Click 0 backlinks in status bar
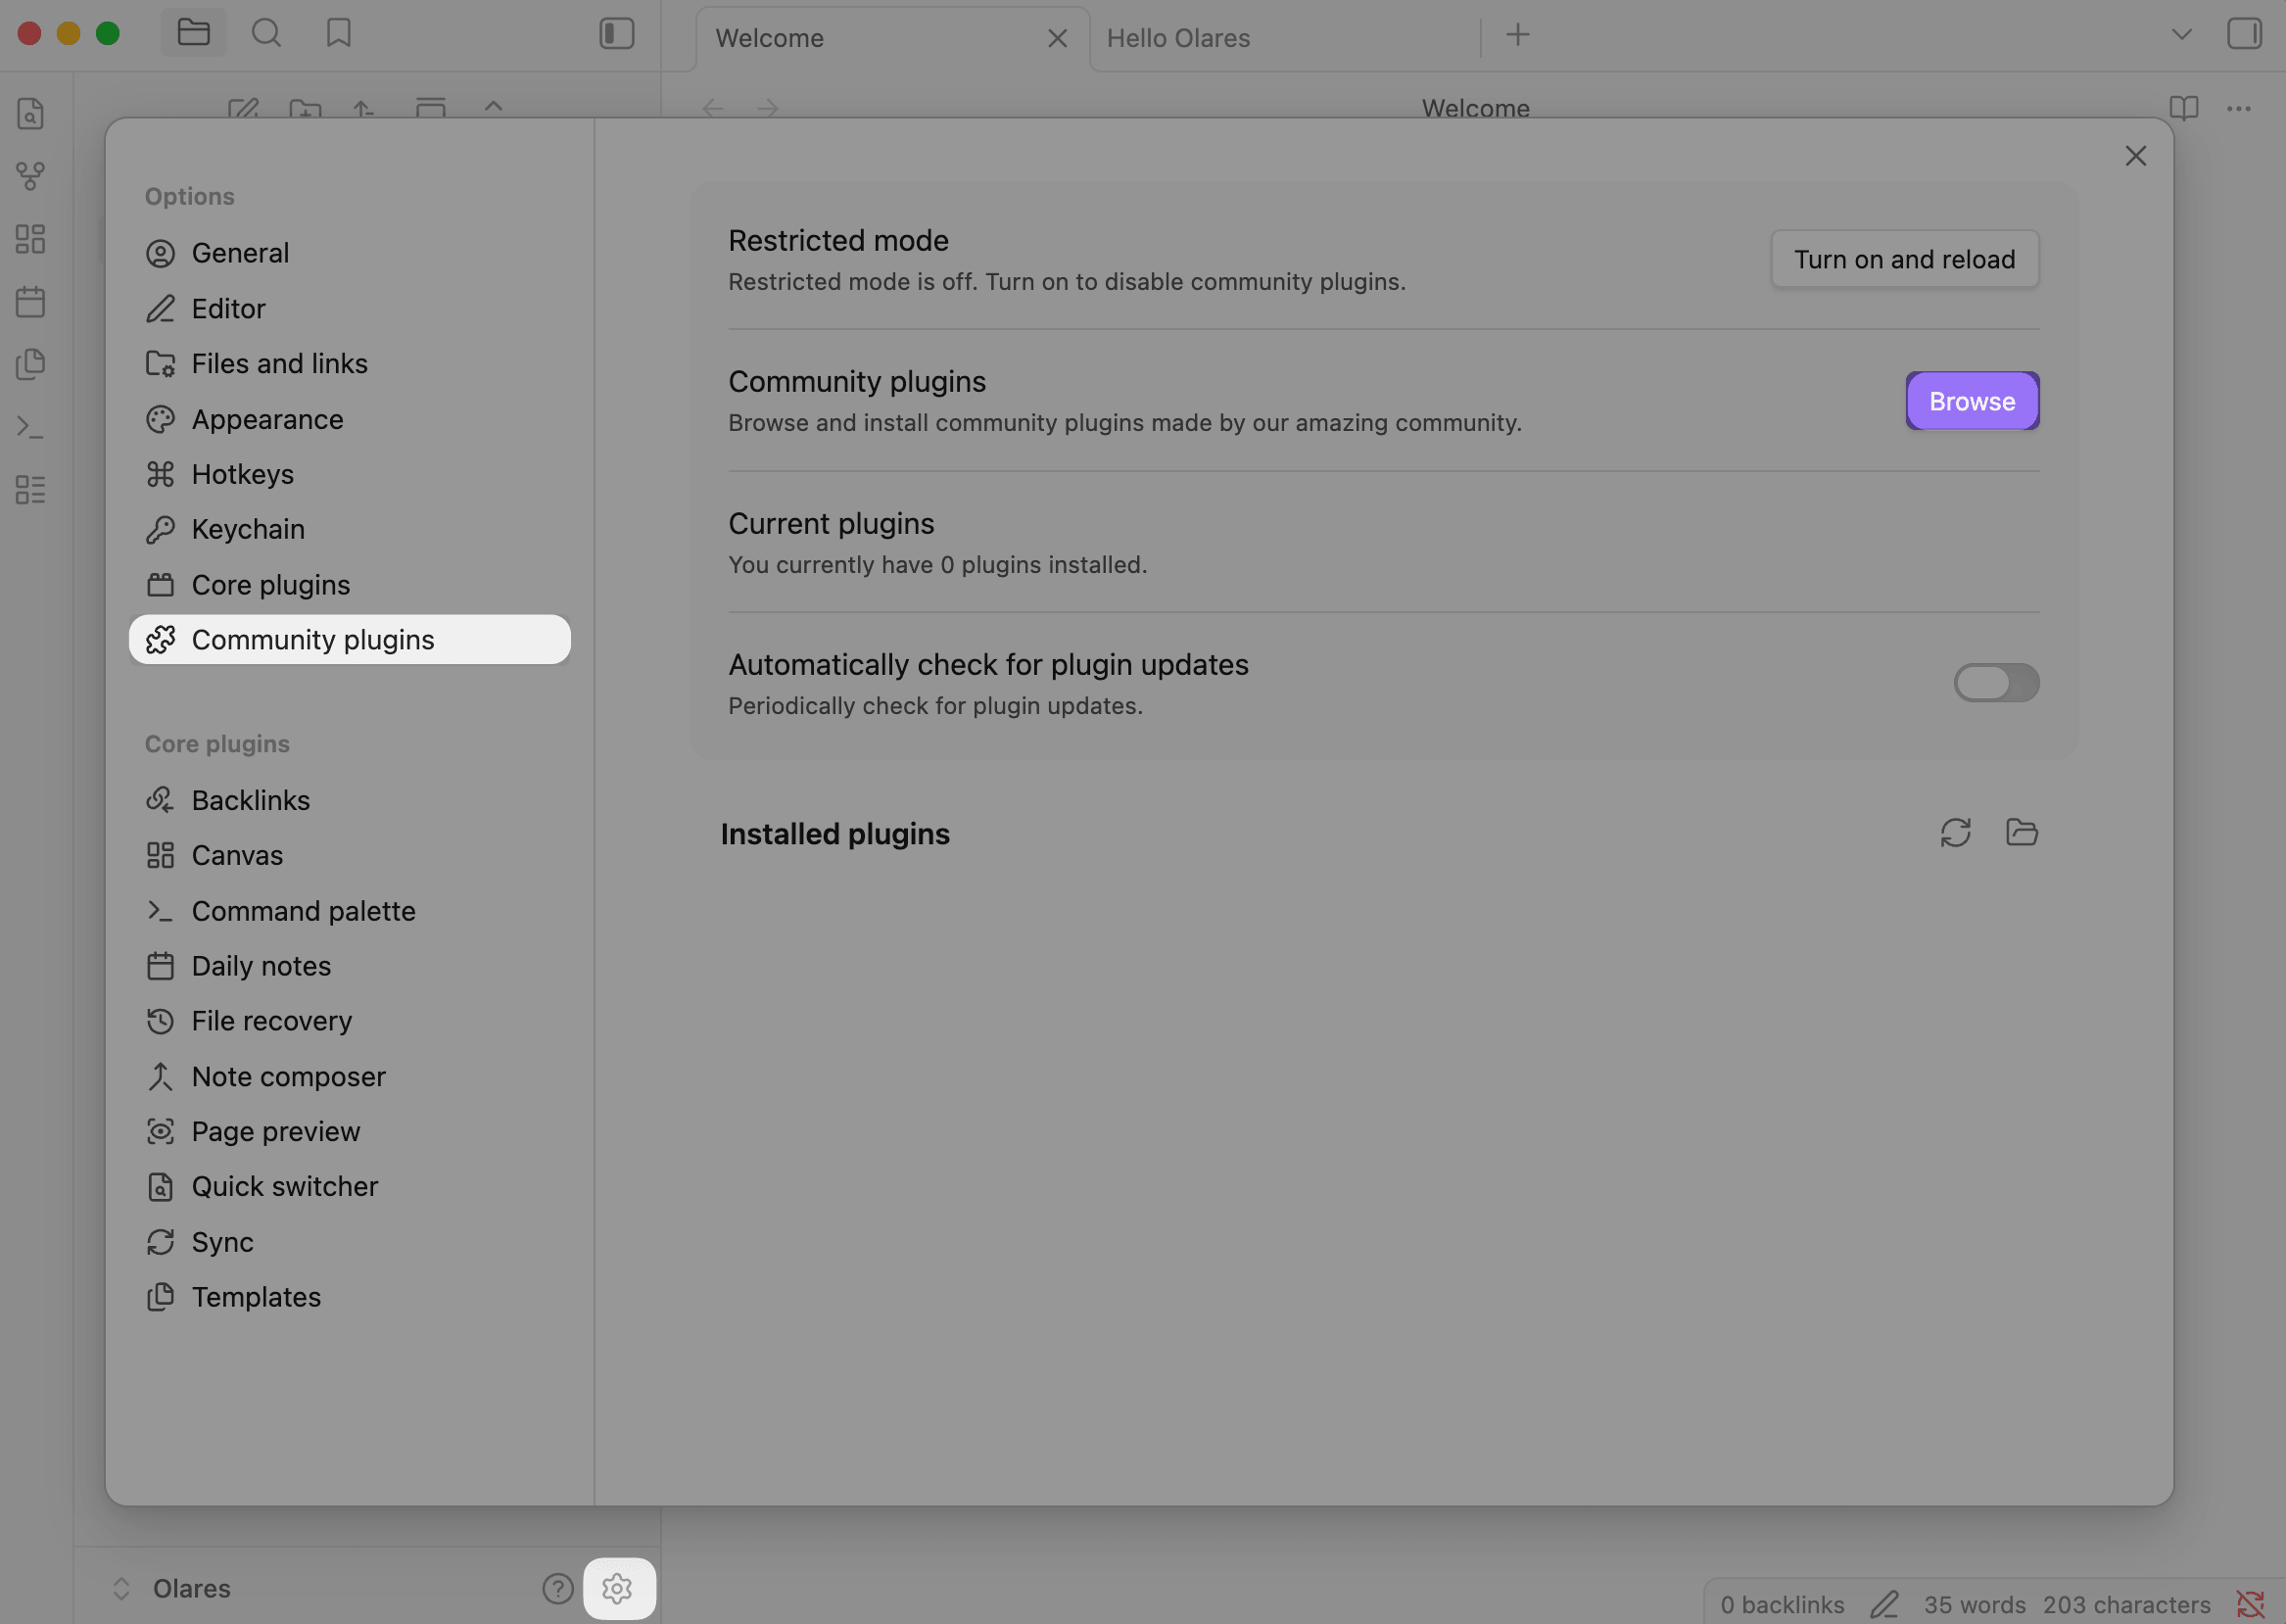Viewport: 2286px width, 1624px height. (x=1782, y=1604)
